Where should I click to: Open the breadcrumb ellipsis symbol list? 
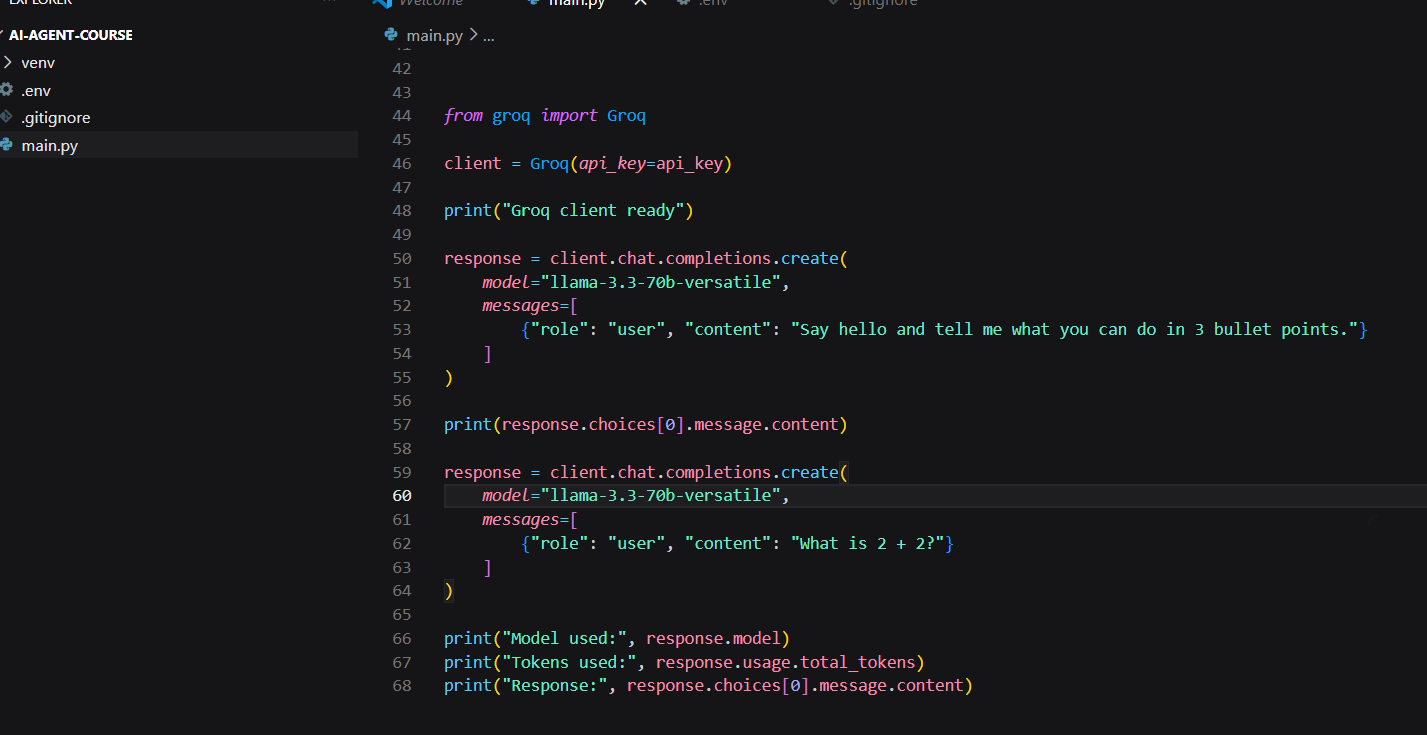[489, 36]
